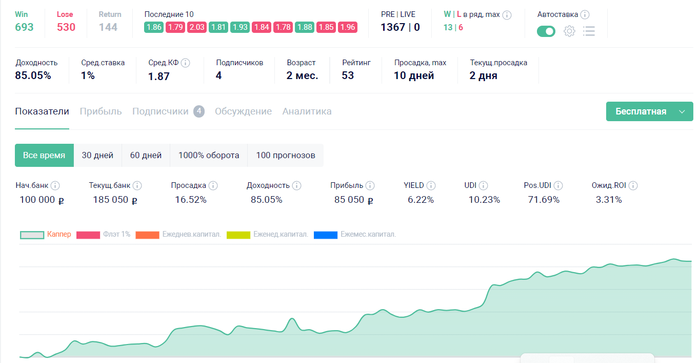Click the Return count 144
Screen dimensions: 700x363
[108, 27]
